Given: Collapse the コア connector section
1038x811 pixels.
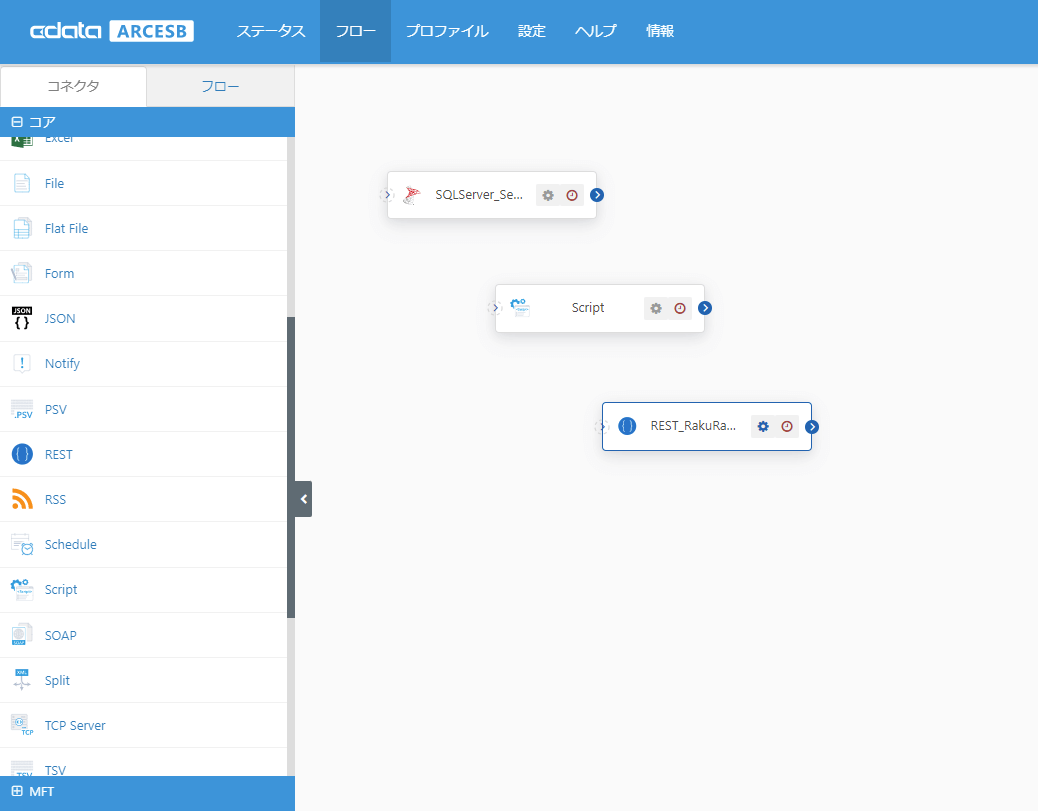Looking at the screenshot, I should 17,122.
